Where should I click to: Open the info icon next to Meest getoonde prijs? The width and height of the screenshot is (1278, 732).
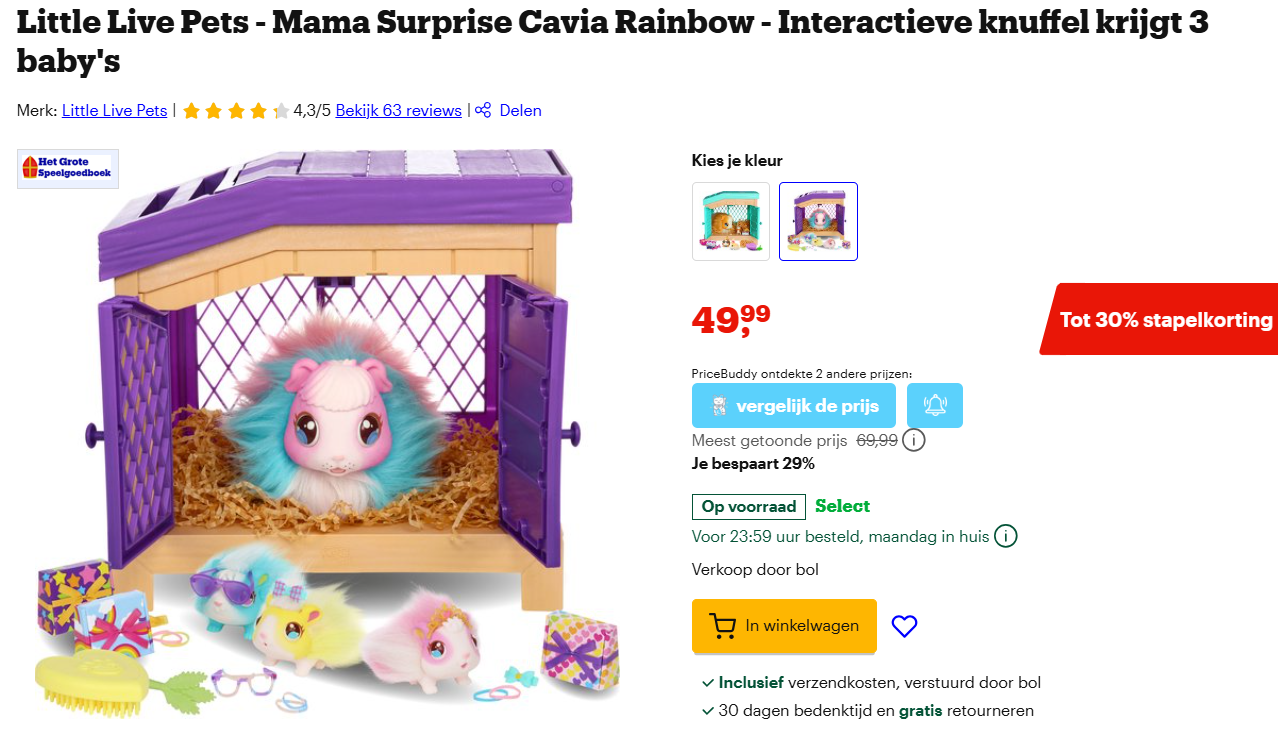click(913, 440)
